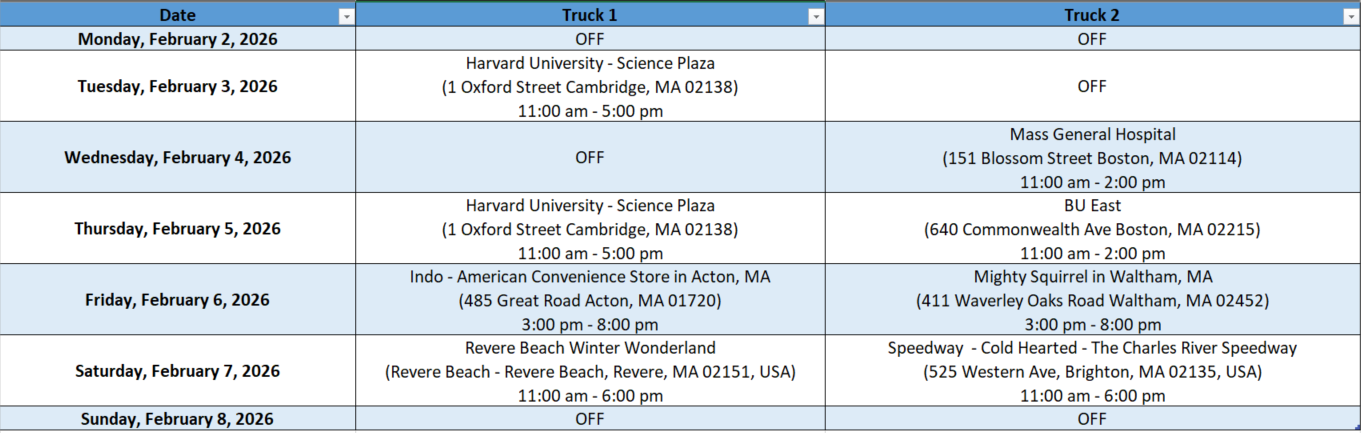Click Truck 1's OFF cell for Wednesday
Viewport: 1361px width, 433px height.
pyautogui.click(x=590, y=157)
